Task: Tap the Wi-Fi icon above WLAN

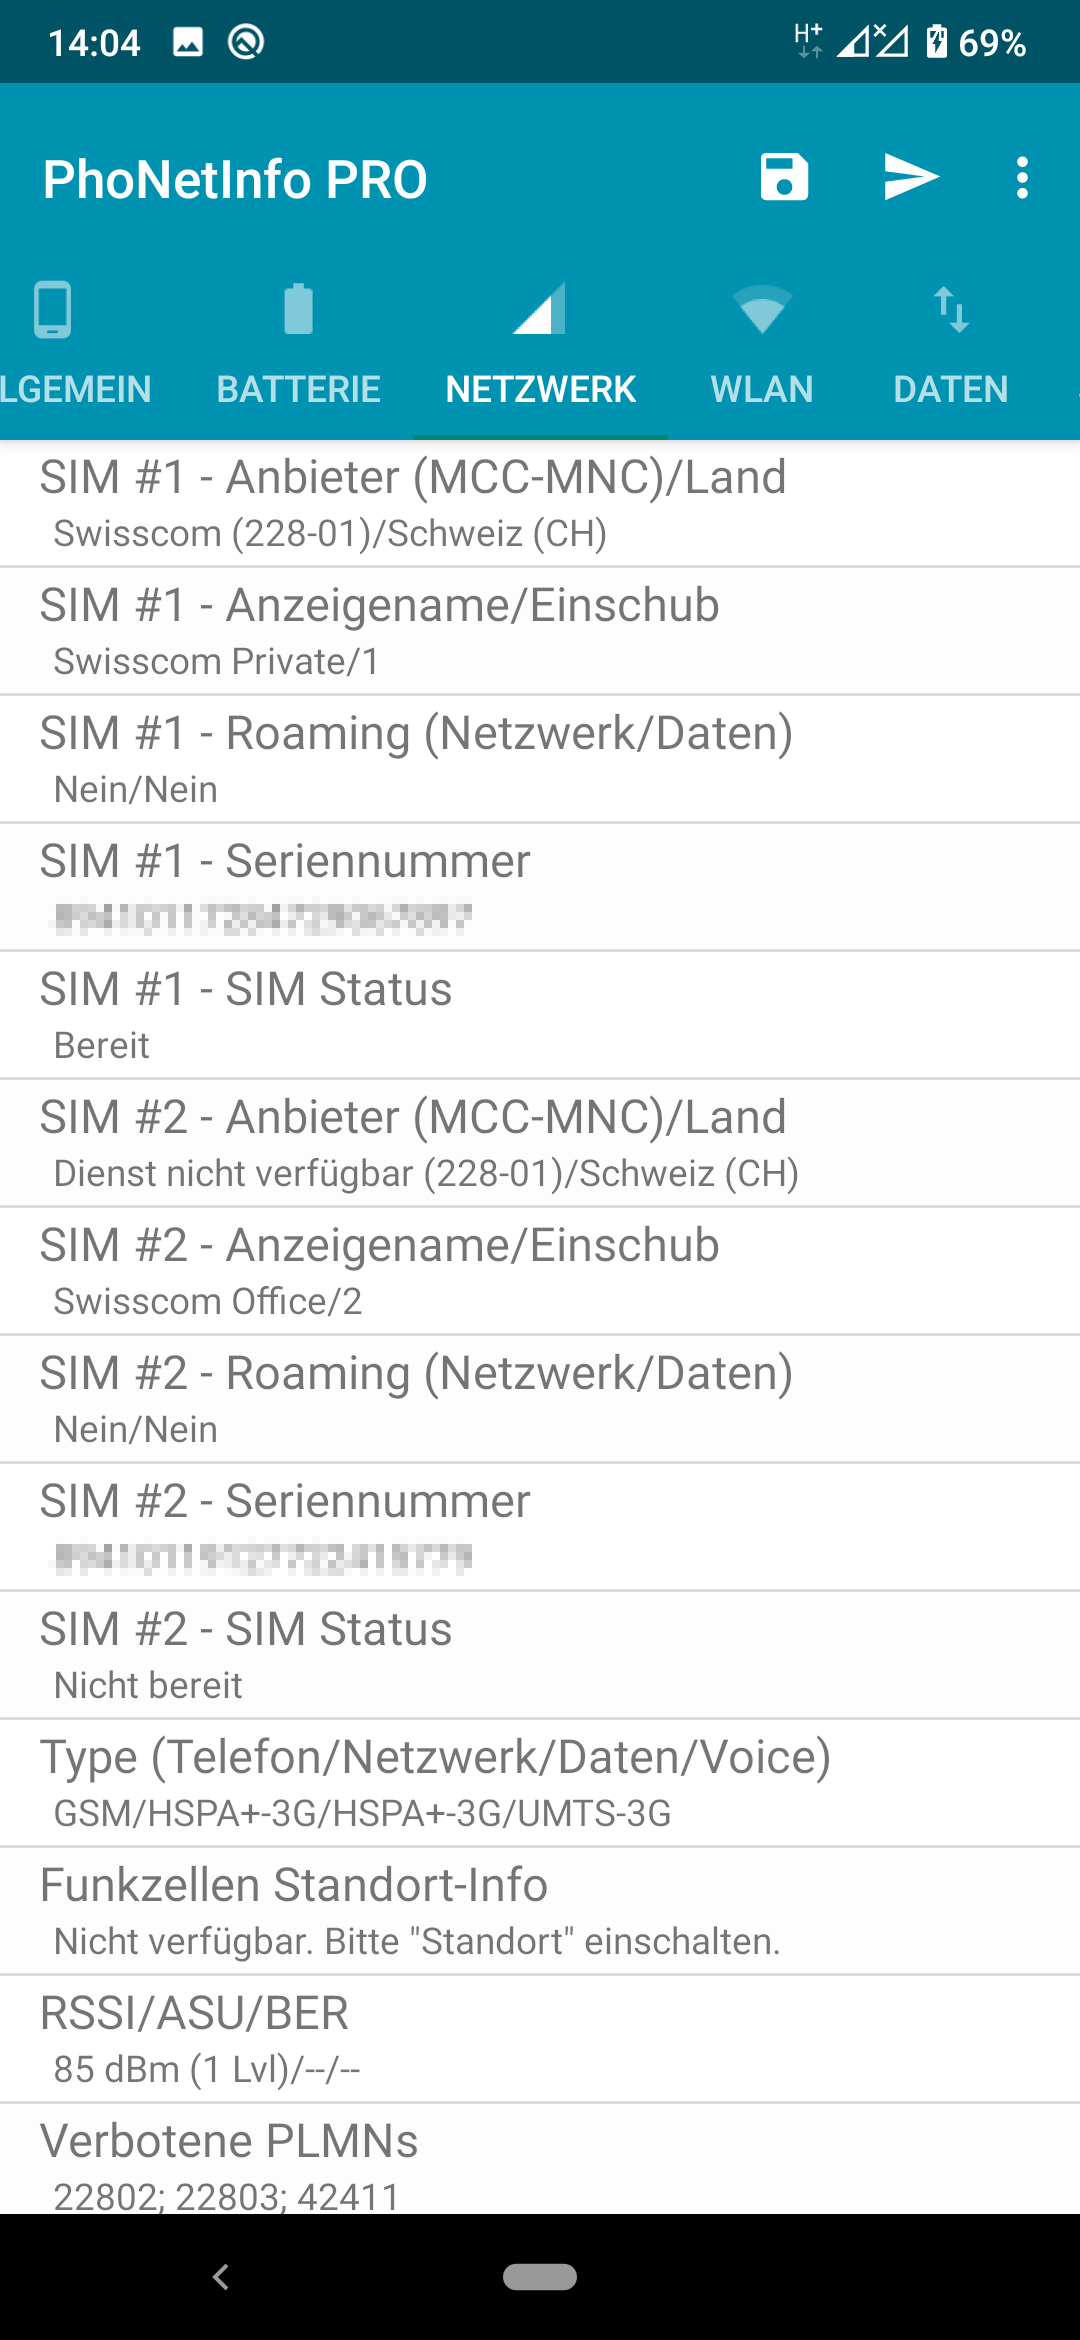Action: tap(761, 309)
